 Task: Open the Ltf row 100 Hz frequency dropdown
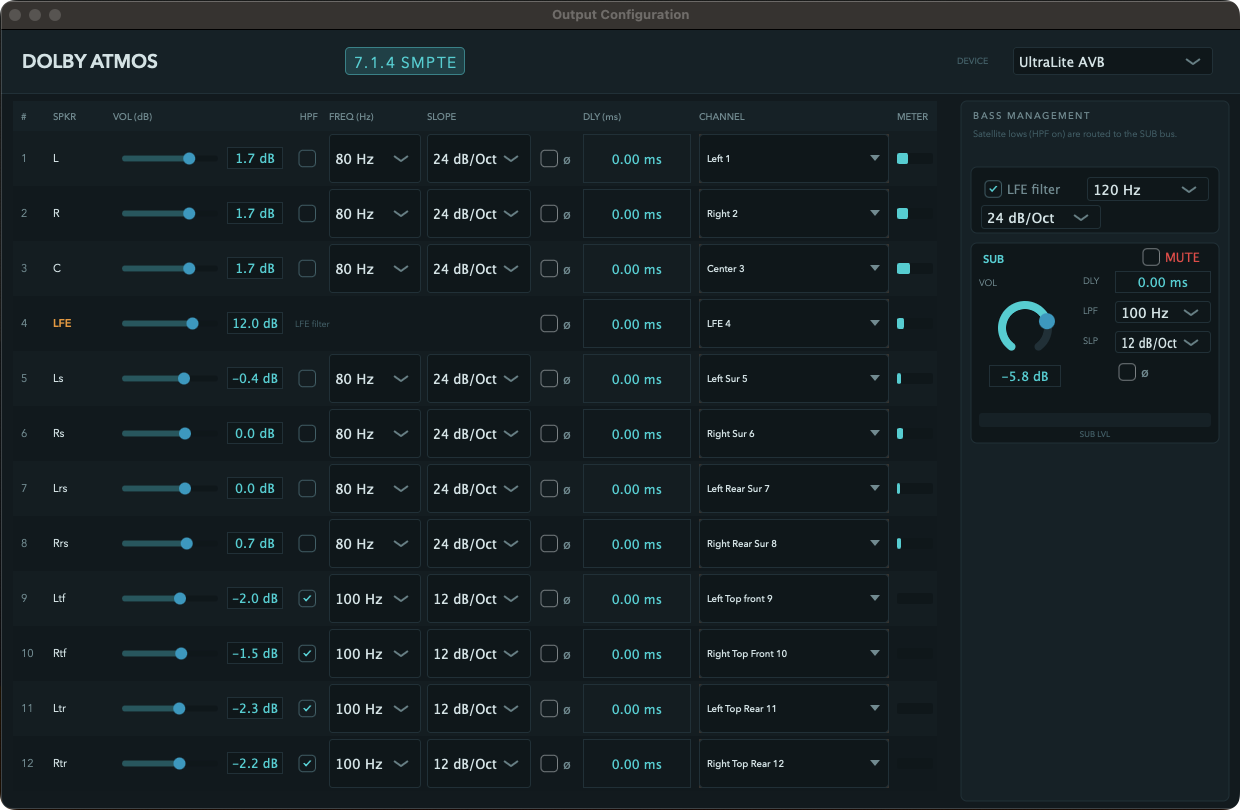click(374, 598)
